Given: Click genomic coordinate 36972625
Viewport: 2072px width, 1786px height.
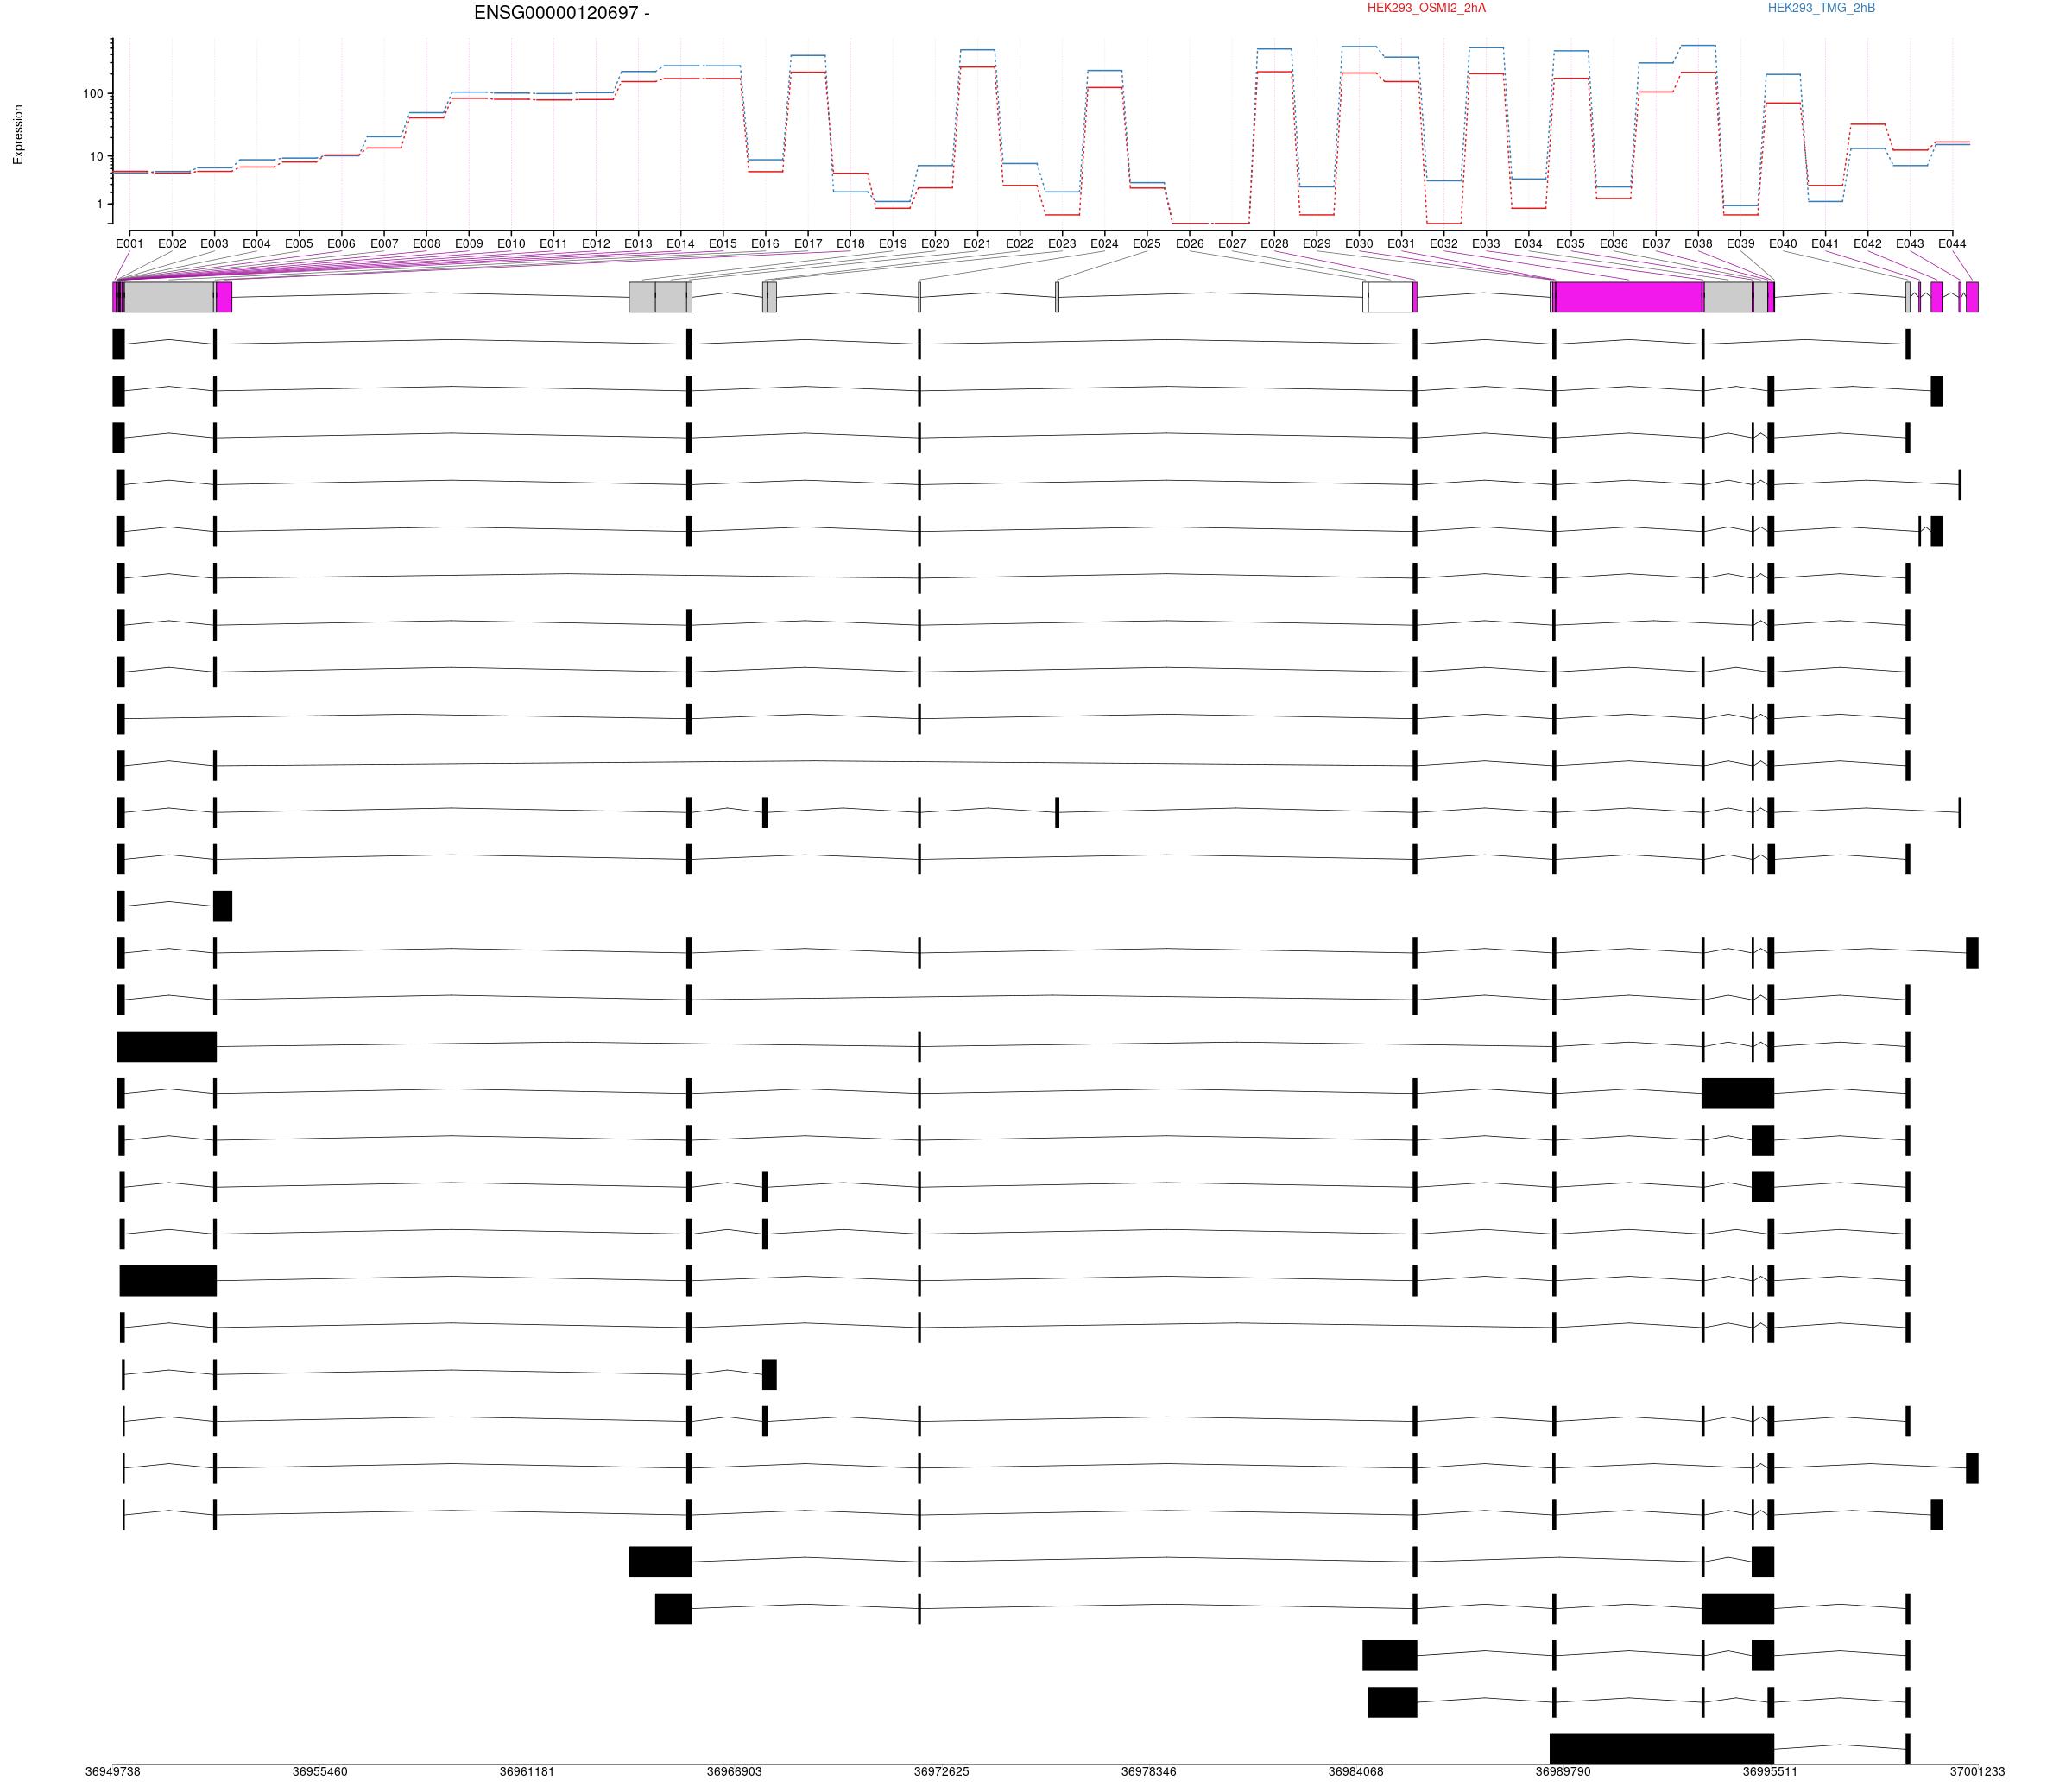Looking at the screenshot, I should [941, 1771].
